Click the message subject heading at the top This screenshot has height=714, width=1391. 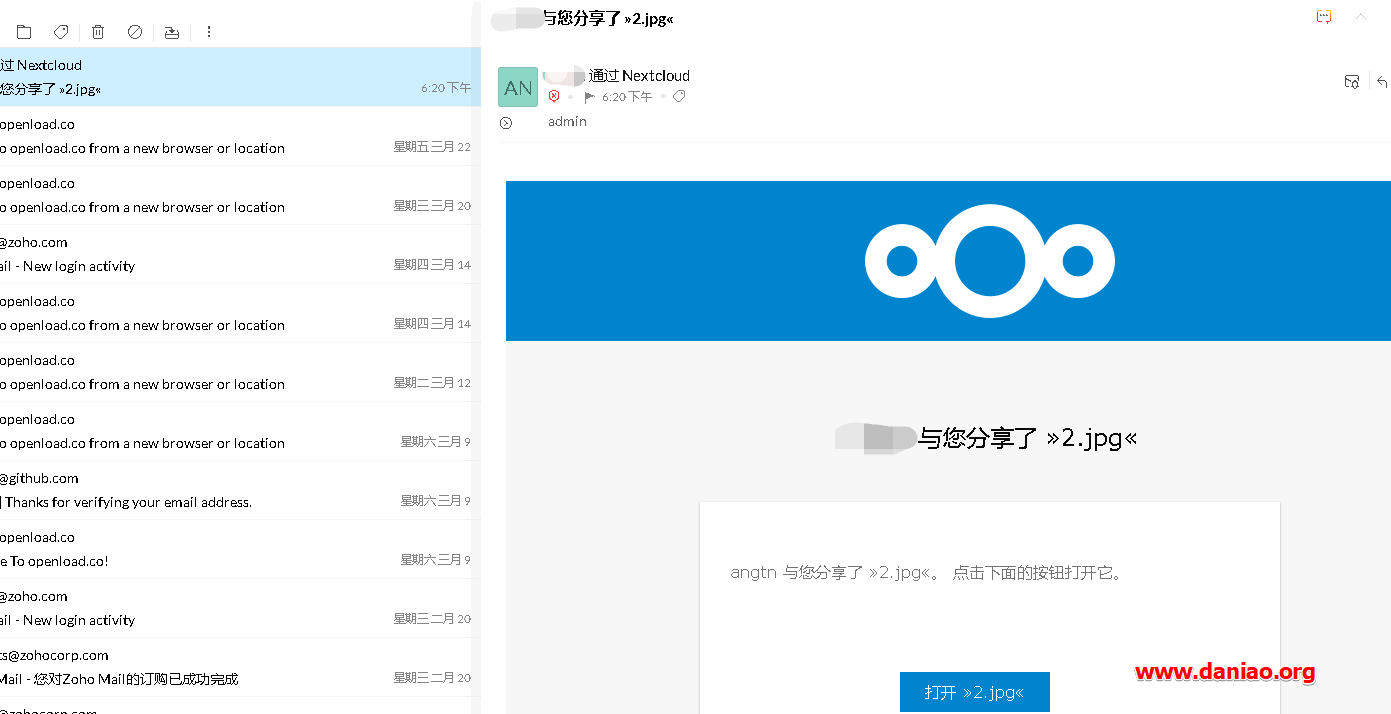pyautogui.click(x=609, y=18)
